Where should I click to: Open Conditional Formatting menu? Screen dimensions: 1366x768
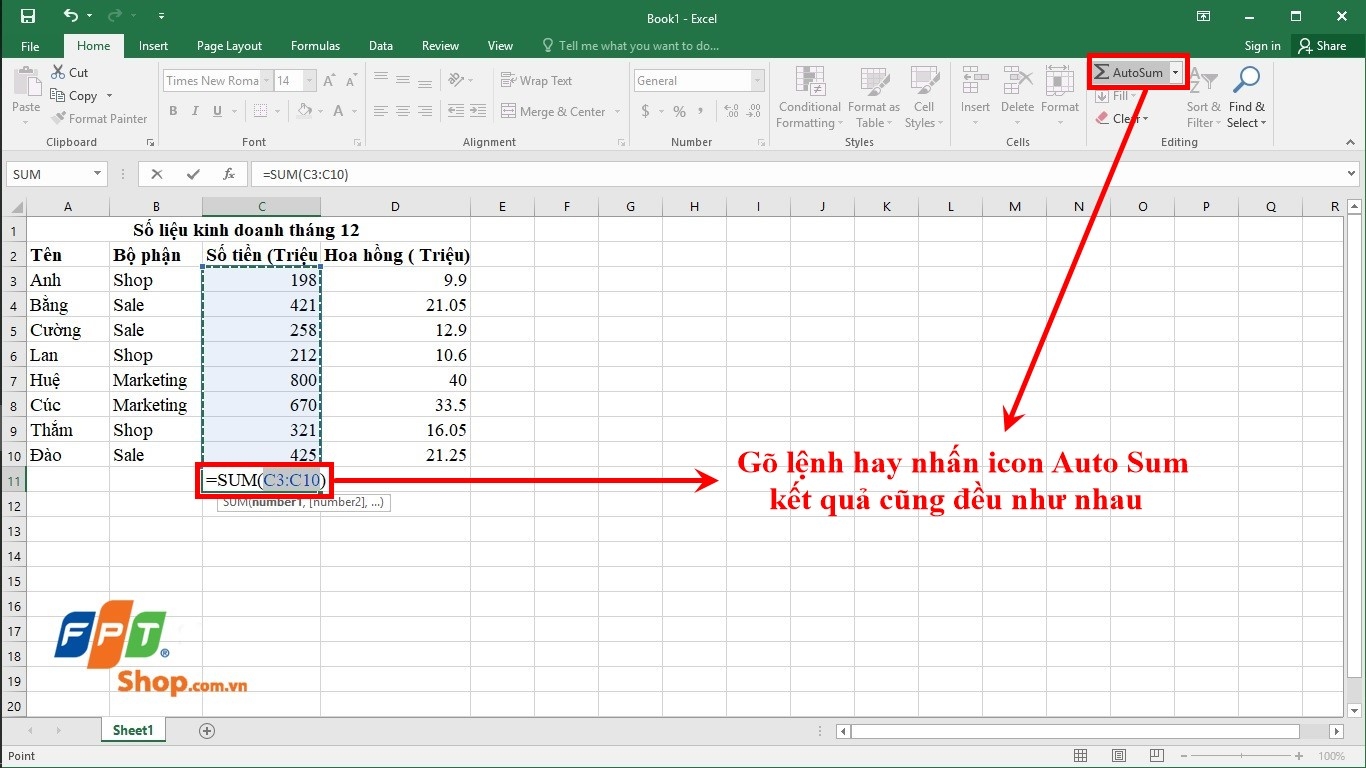click(810, 97)
